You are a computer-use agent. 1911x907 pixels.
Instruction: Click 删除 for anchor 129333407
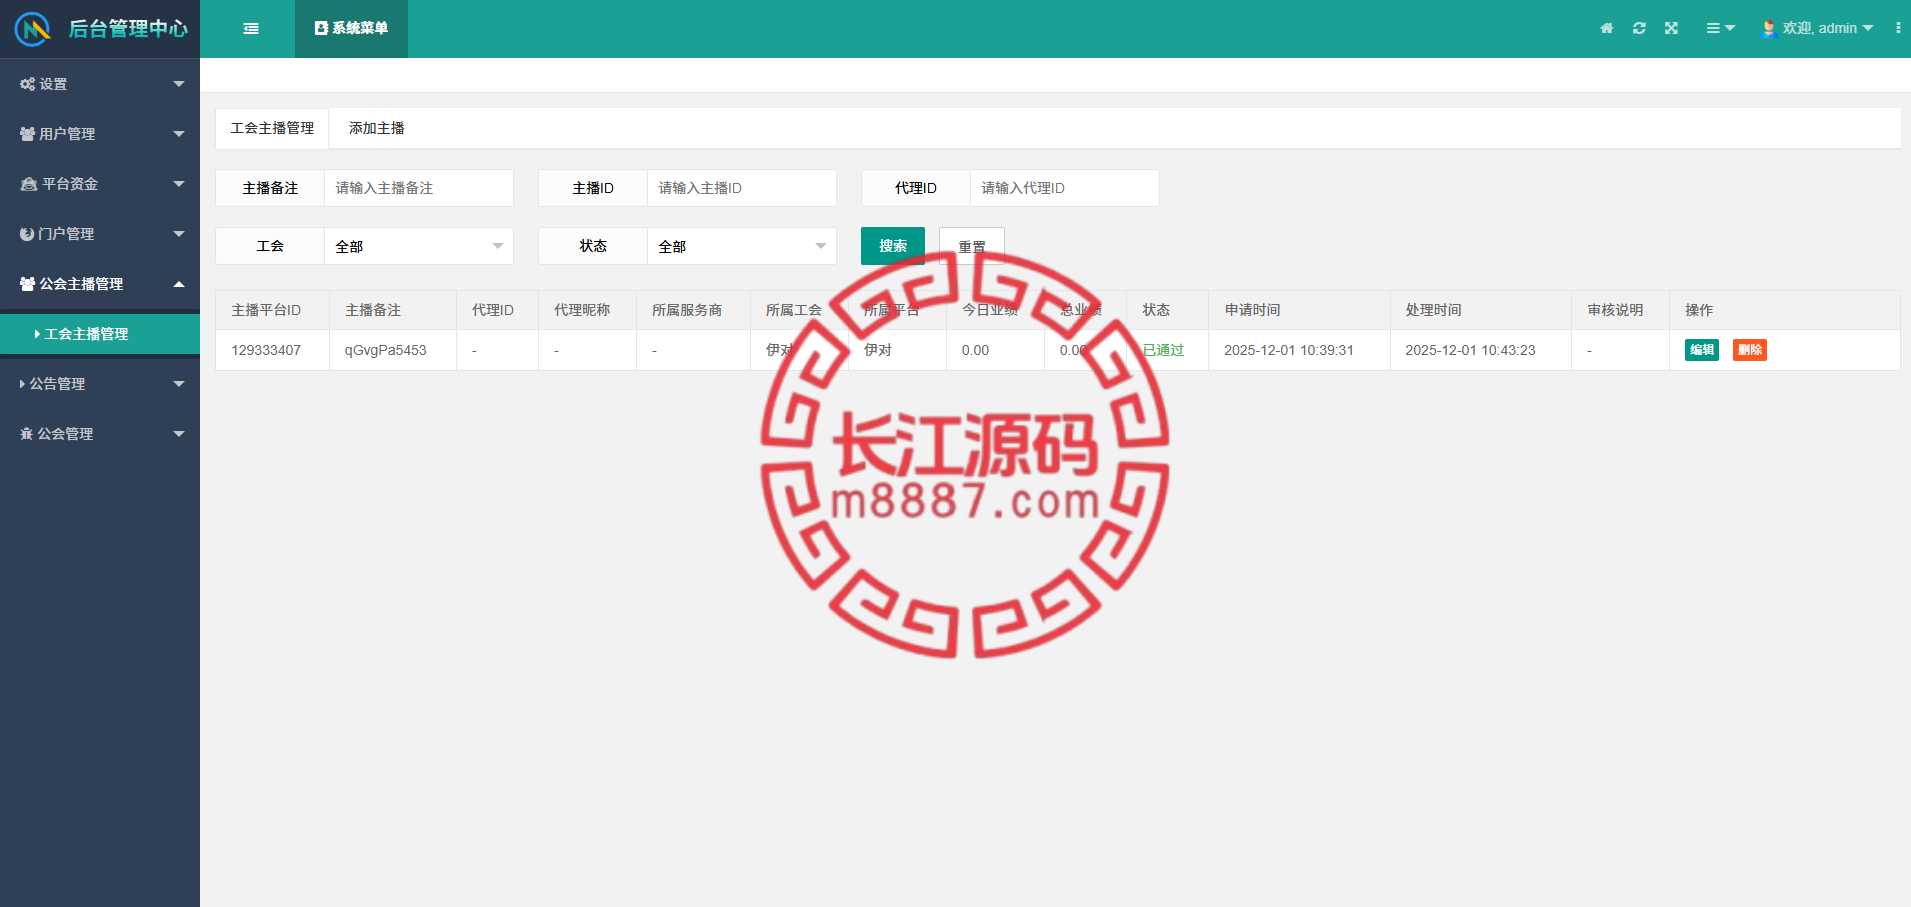click(x=1750, y=350)
